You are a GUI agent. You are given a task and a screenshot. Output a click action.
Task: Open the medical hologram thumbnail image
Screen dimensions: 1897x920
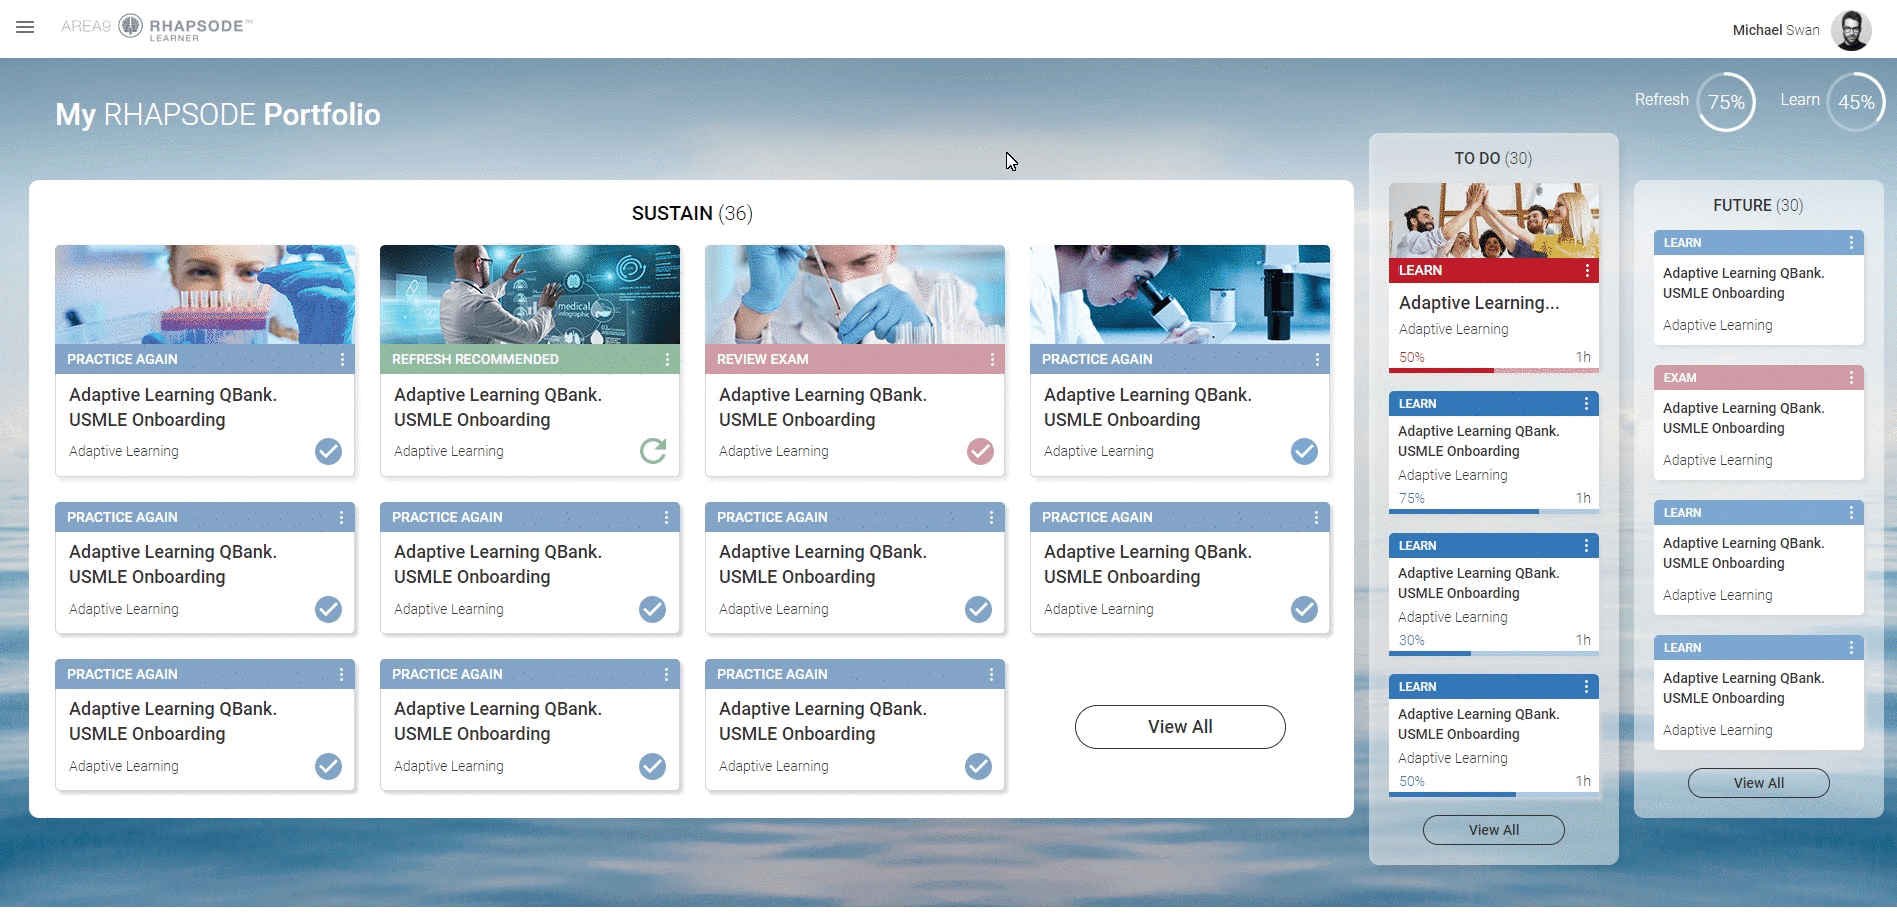point(530,295)
